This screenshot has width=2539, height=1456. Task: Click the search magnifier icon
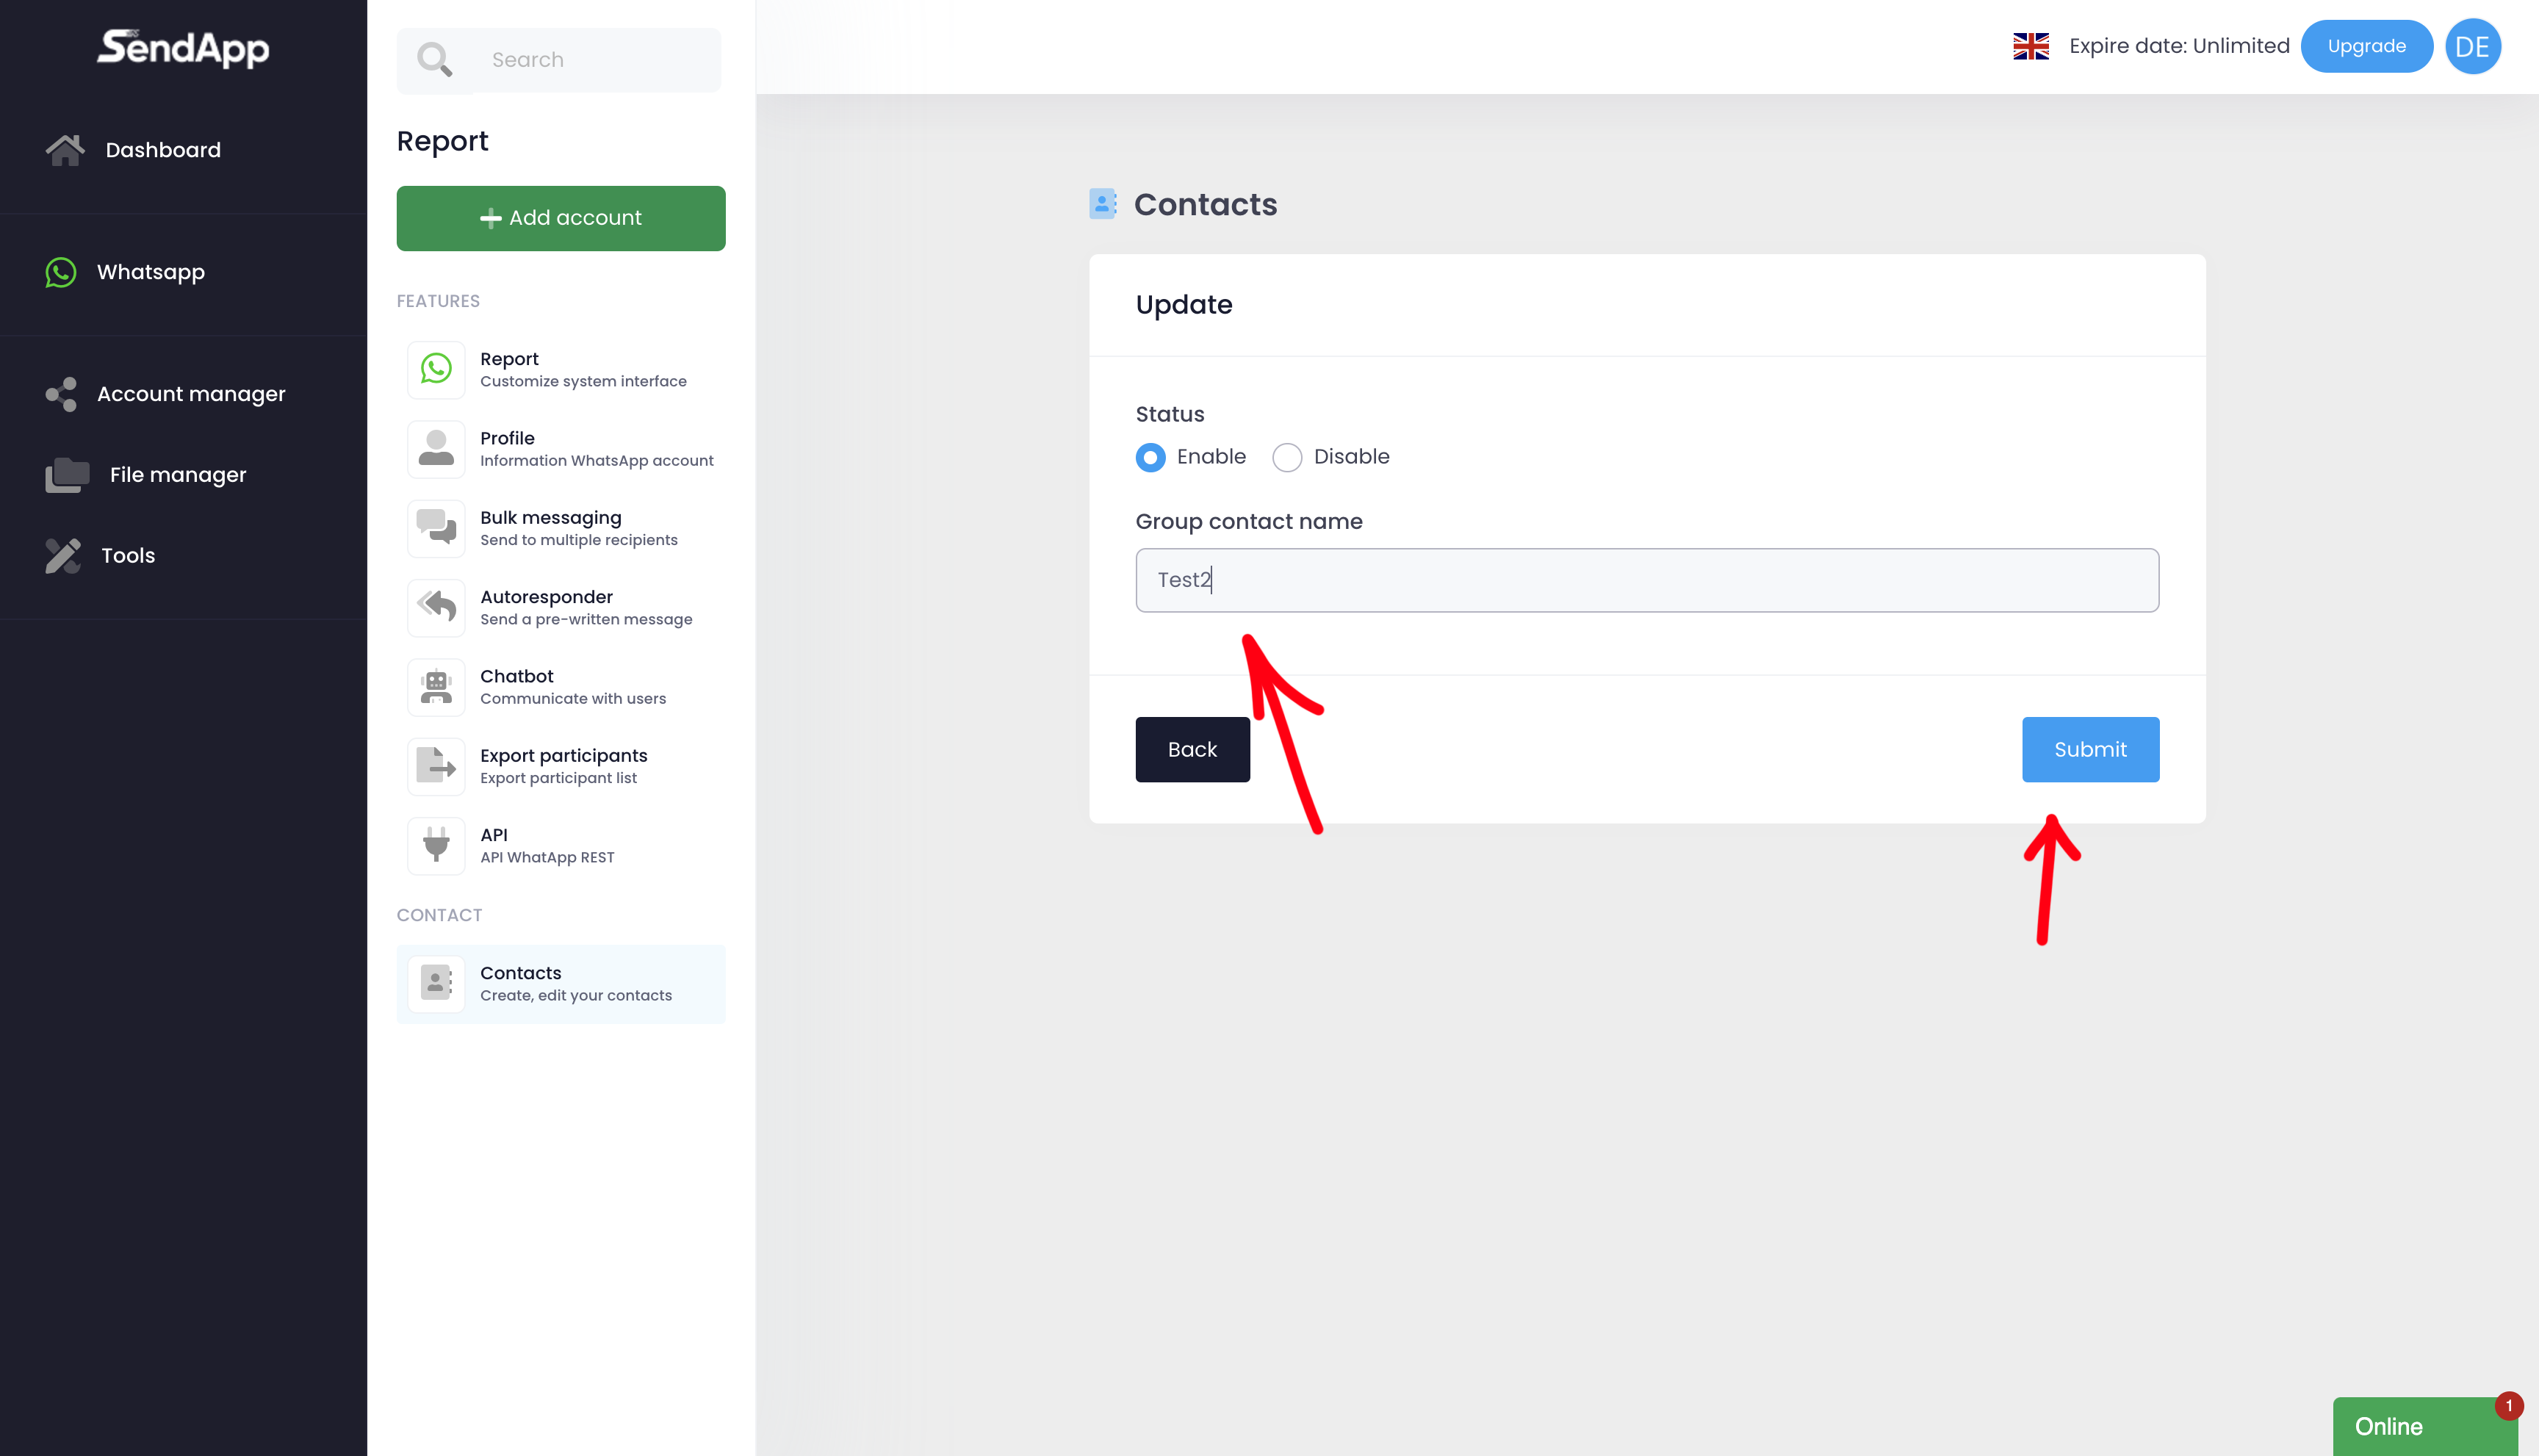pos(434,60)
